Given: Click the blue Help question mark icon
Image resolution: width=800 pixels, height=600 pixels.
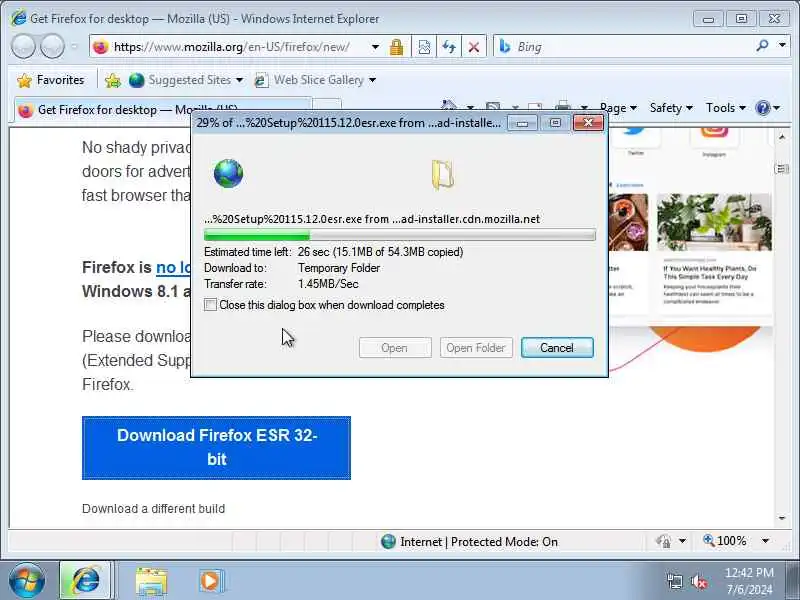Looking at the screenshot, I should tap(762, 108).
